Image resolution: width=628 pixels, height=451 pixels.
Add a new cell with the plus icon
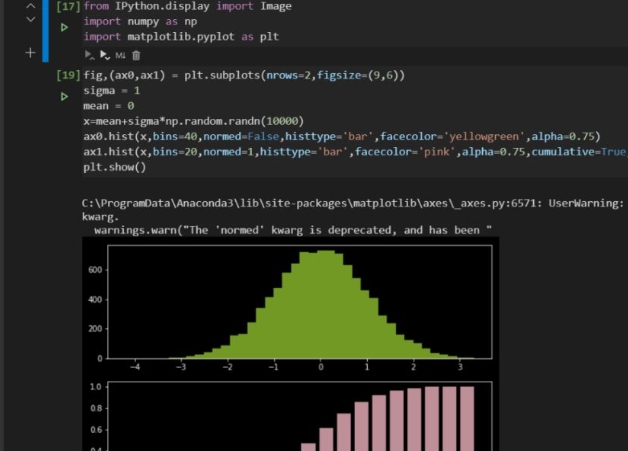pos(30,52)
